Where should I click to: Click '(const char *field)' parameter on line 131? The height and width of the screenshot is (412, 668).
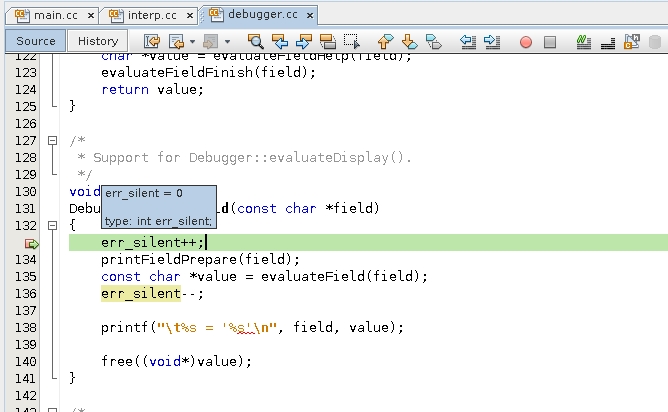coord(304,208)
